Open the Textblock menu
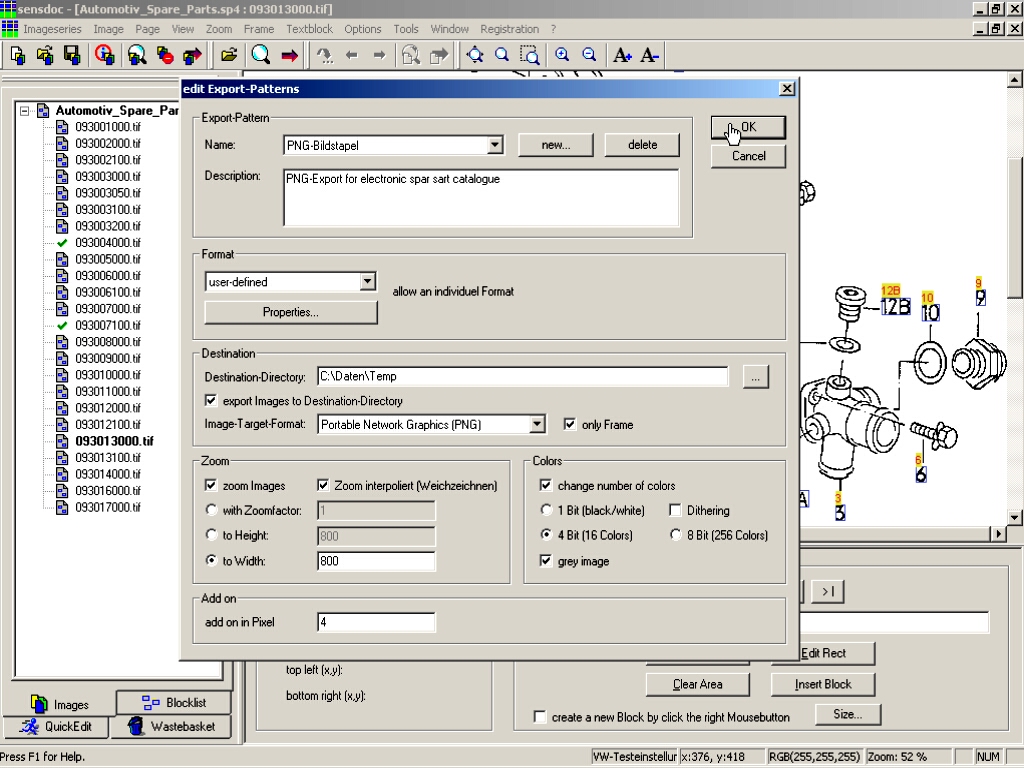This screenshot has height=768, width=1024. click(x=309, y=29)
